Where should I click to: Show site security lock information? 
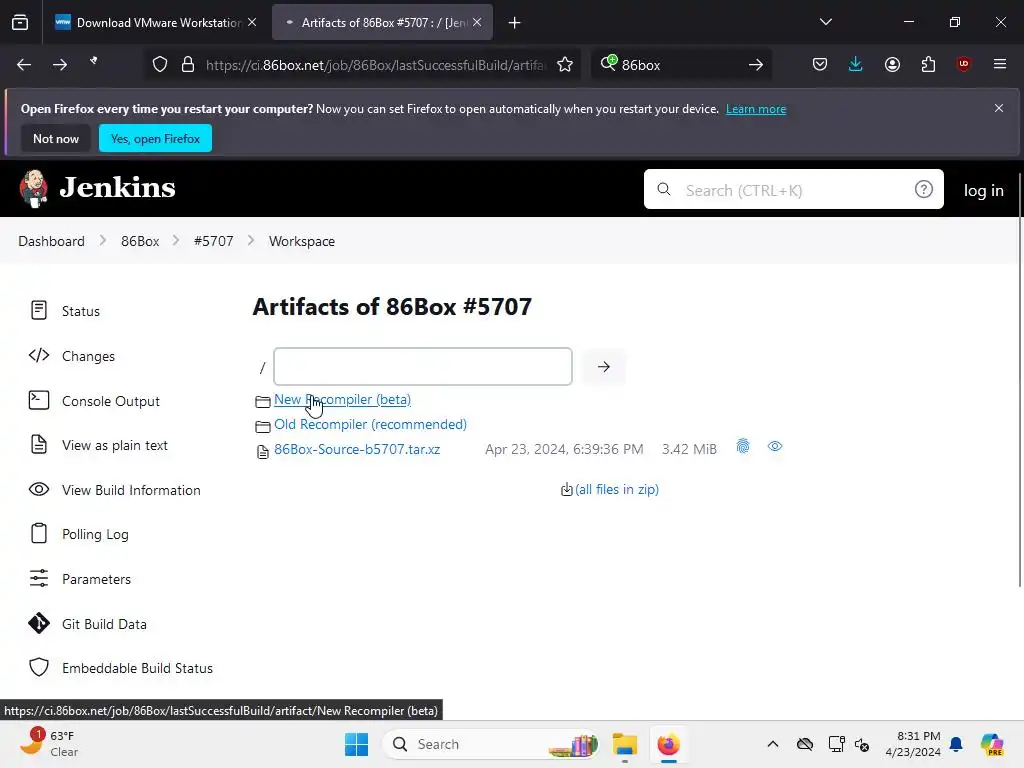coord(188,65)
